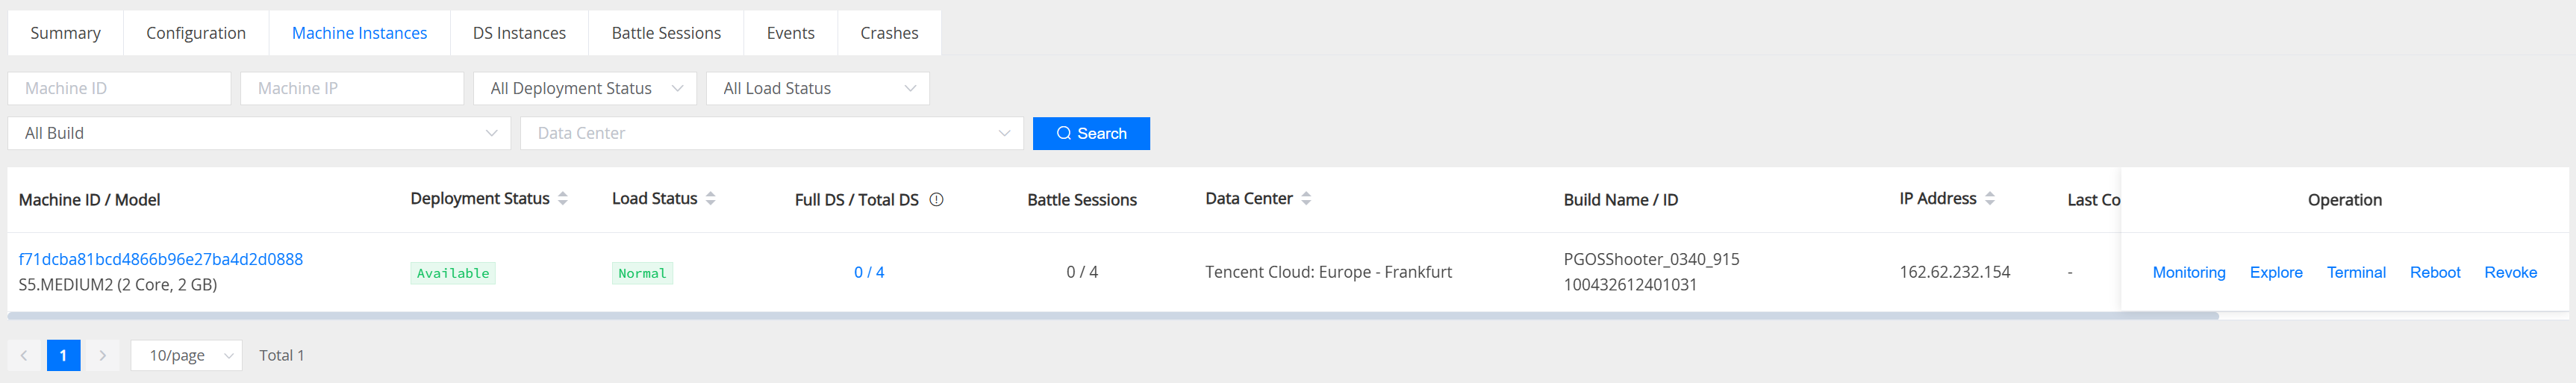Go to previous page arrow
This screenshot has height=383, width=2576.
coord(24,355)
